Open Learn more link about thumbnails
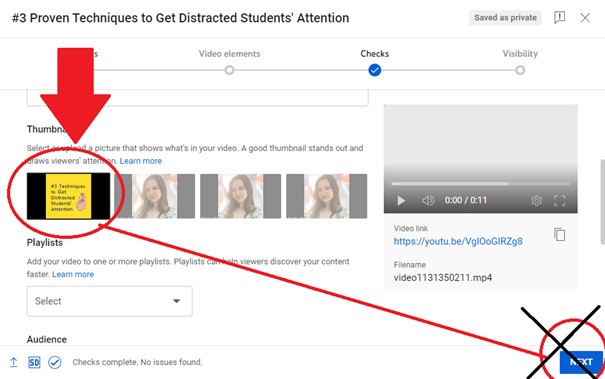605x379 pixels. [140, 161]
